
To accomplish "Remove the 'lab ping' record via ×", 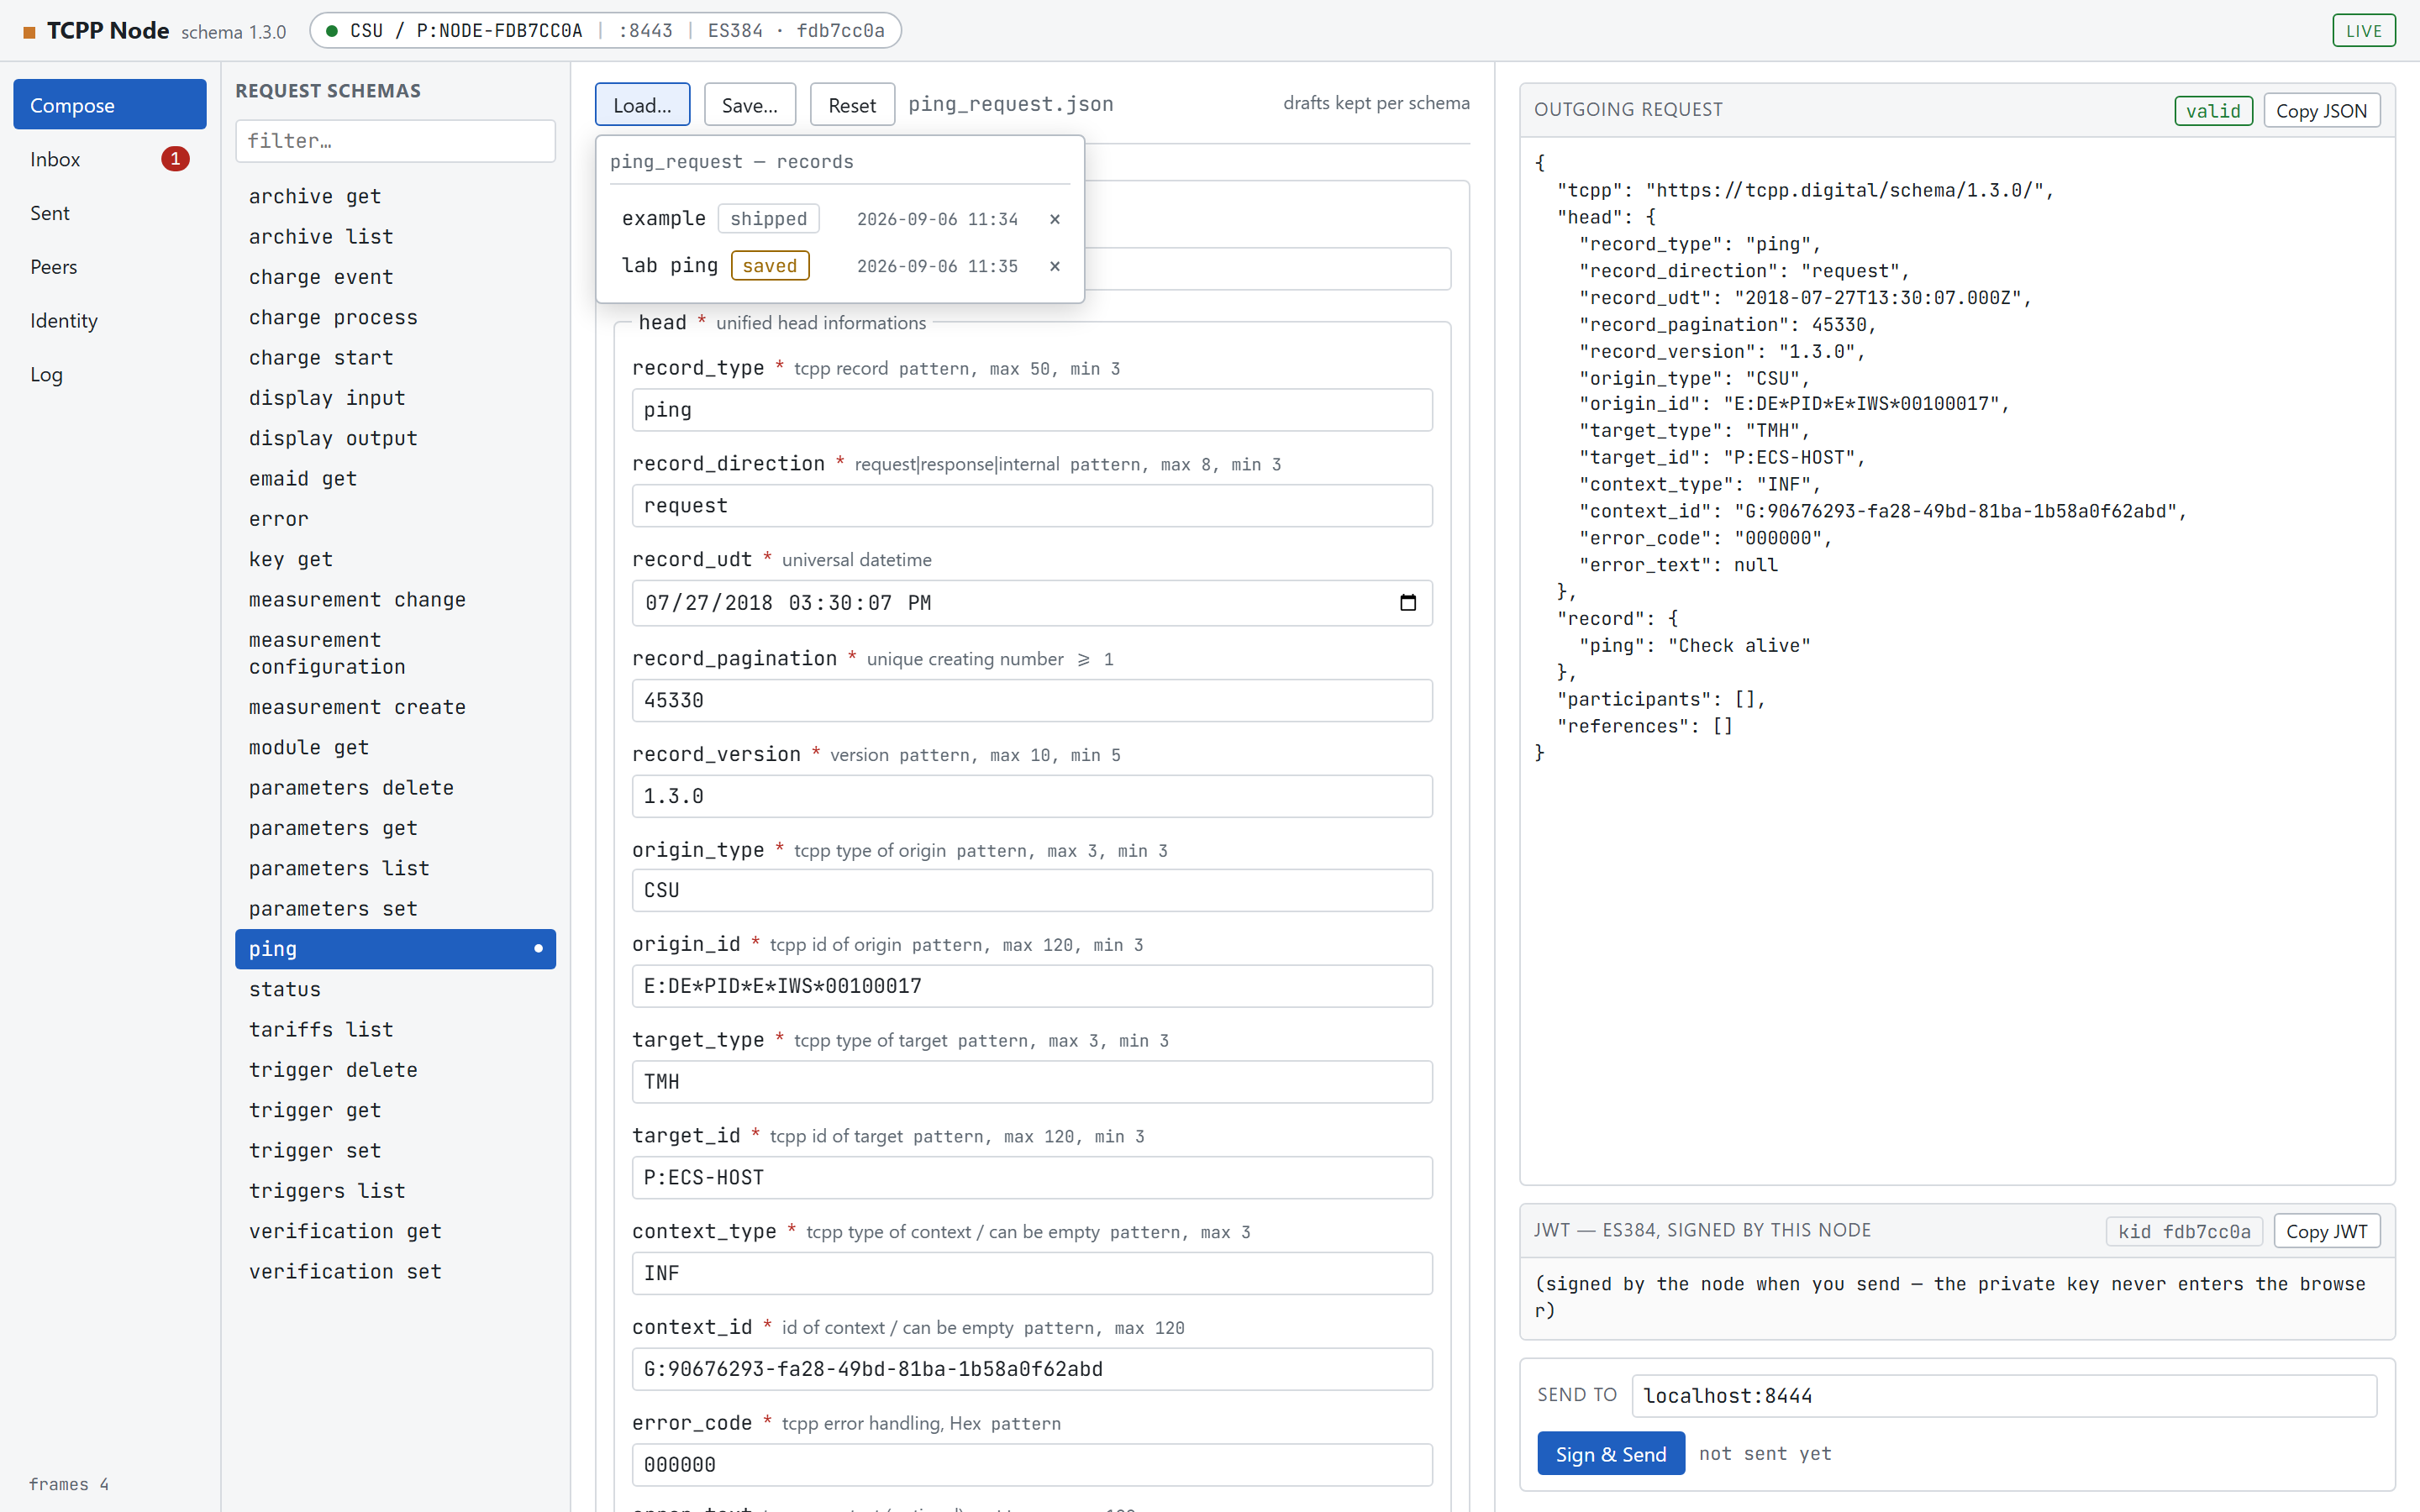I will tap(1054, 266).
